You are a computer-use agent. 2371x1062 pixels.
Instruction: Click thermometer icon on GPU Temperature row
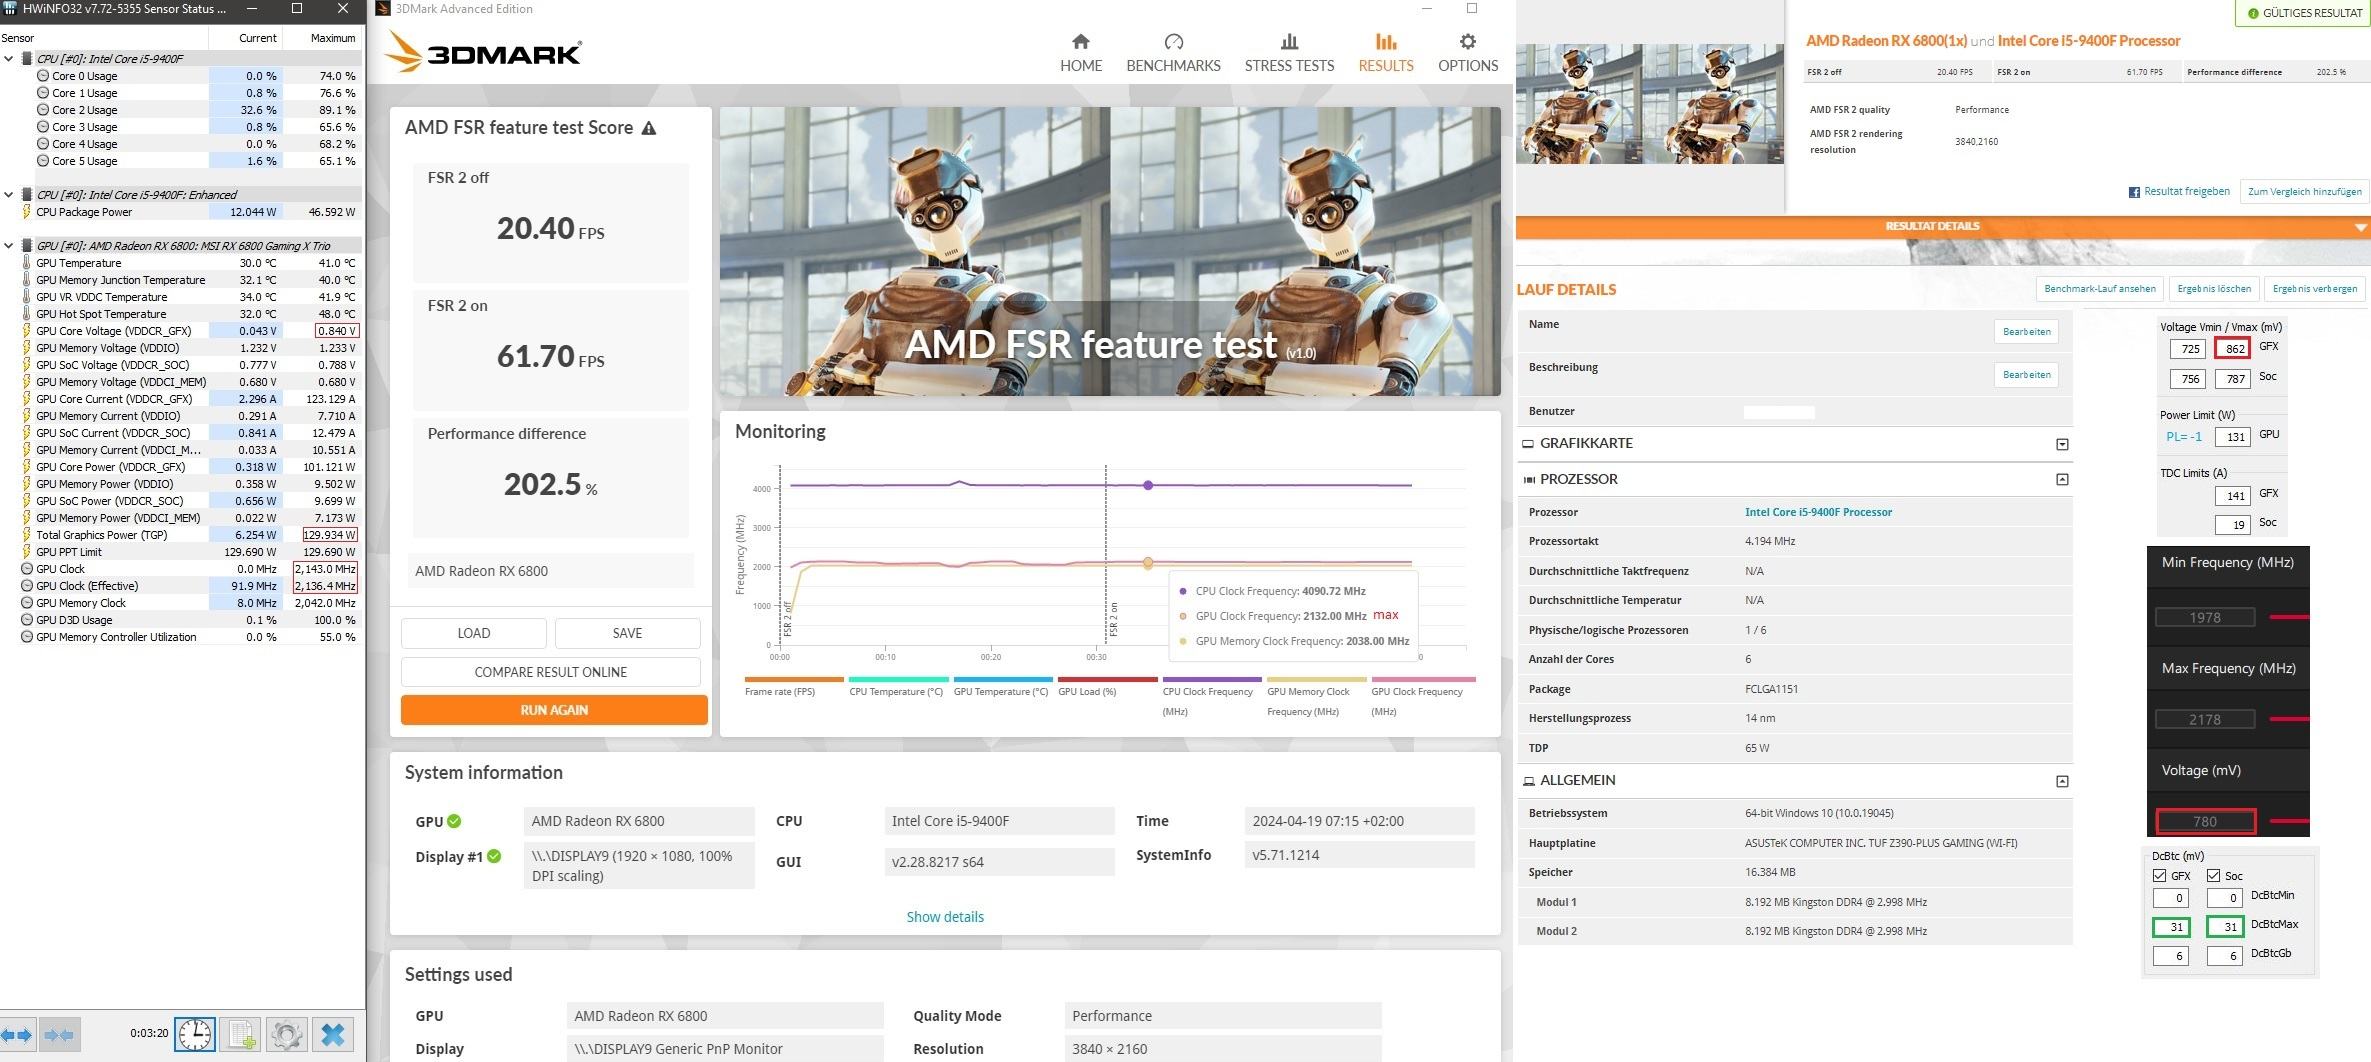point(27,263)
